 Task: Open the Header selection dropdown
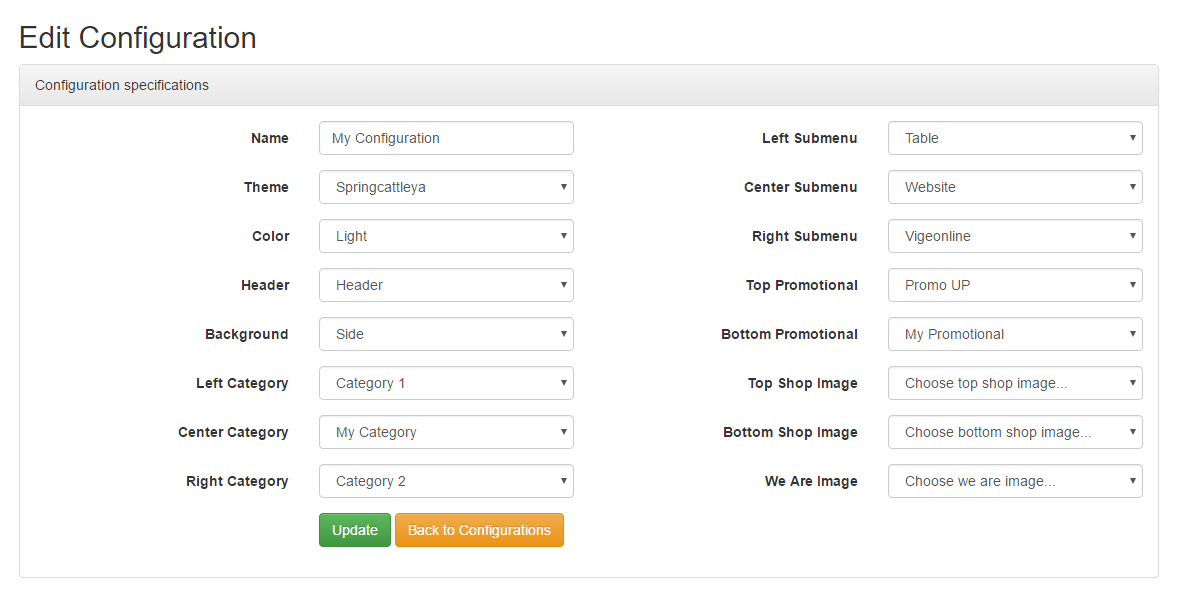pos(446,285)
